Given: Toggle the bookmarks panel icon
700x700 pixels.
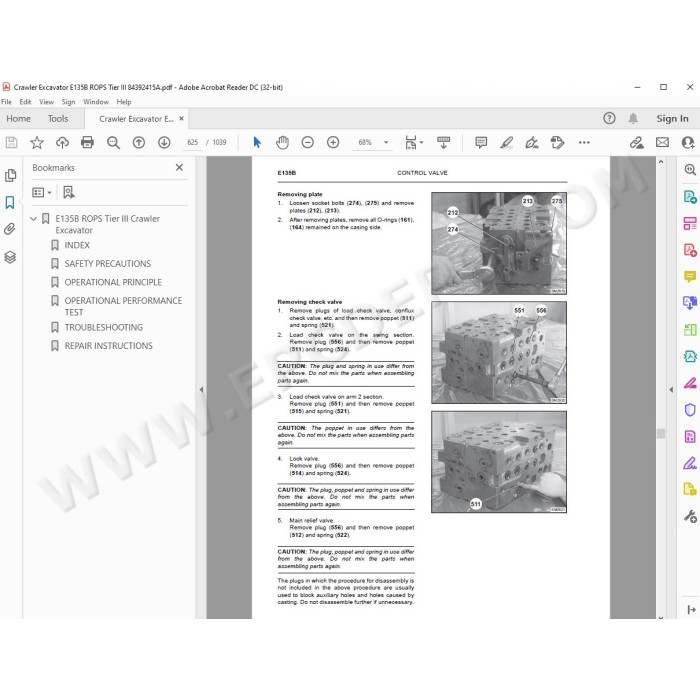Looking at the screenshot, I should pyautogui.click(x=10, y=202).
